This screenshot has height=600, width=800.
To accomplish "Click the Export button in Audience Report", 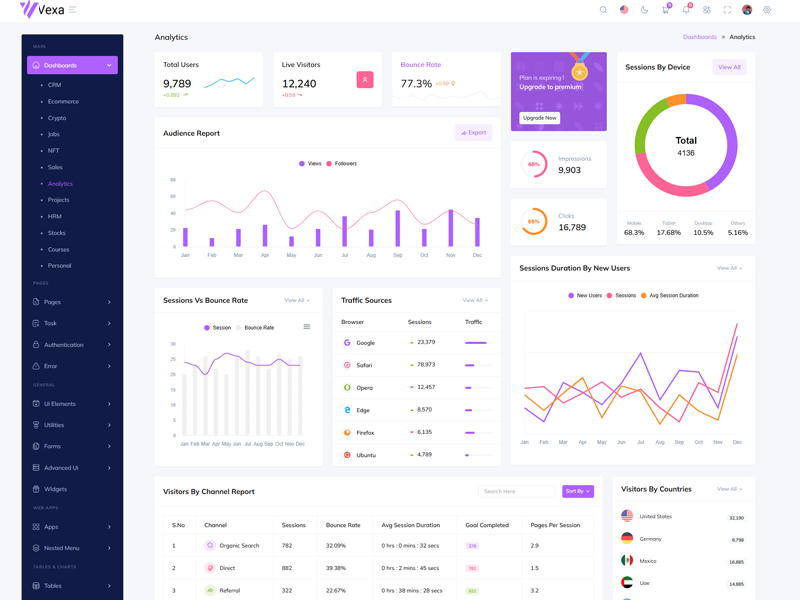I will [473, 133].
